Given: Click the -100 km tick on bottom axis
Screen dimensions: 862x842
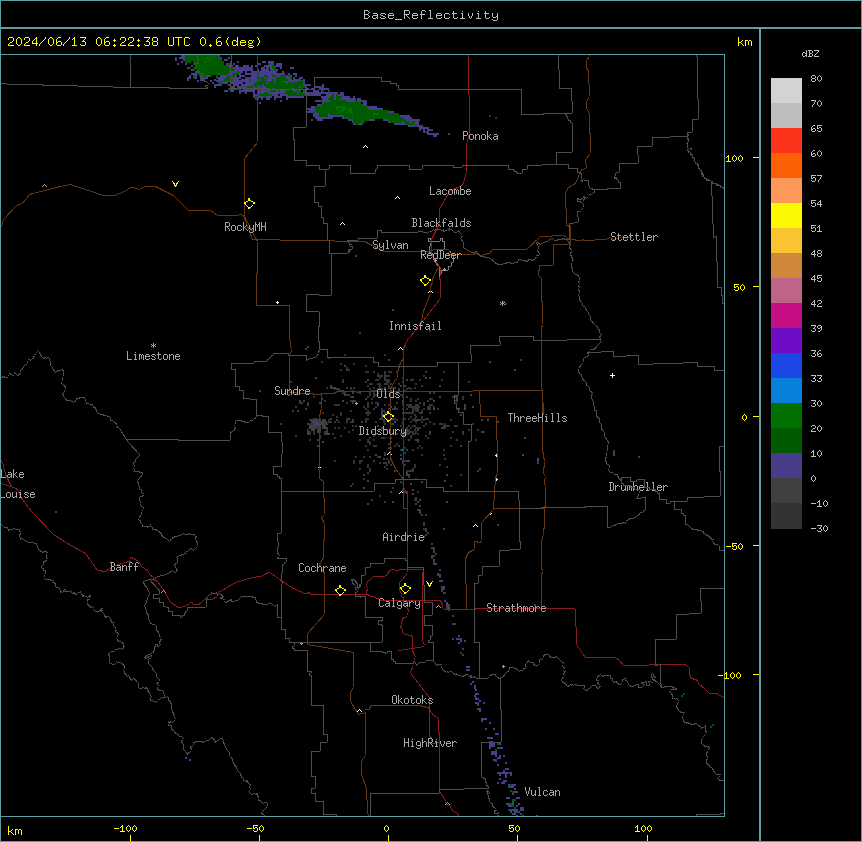Looking at the screenshot, I should click(x=125, y=829).
